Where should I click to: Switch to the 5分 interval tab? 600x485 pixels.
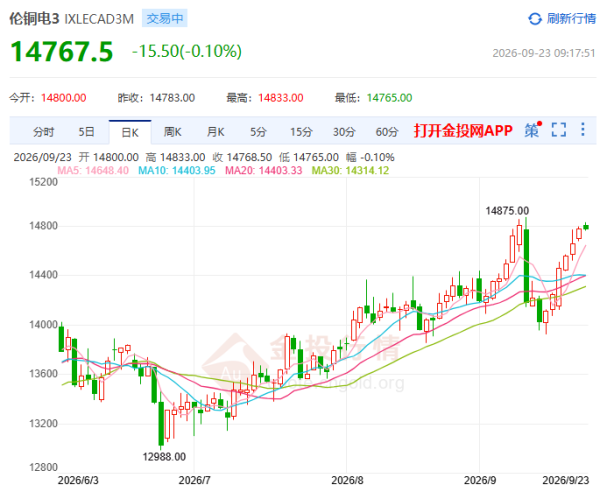(258, 132)
